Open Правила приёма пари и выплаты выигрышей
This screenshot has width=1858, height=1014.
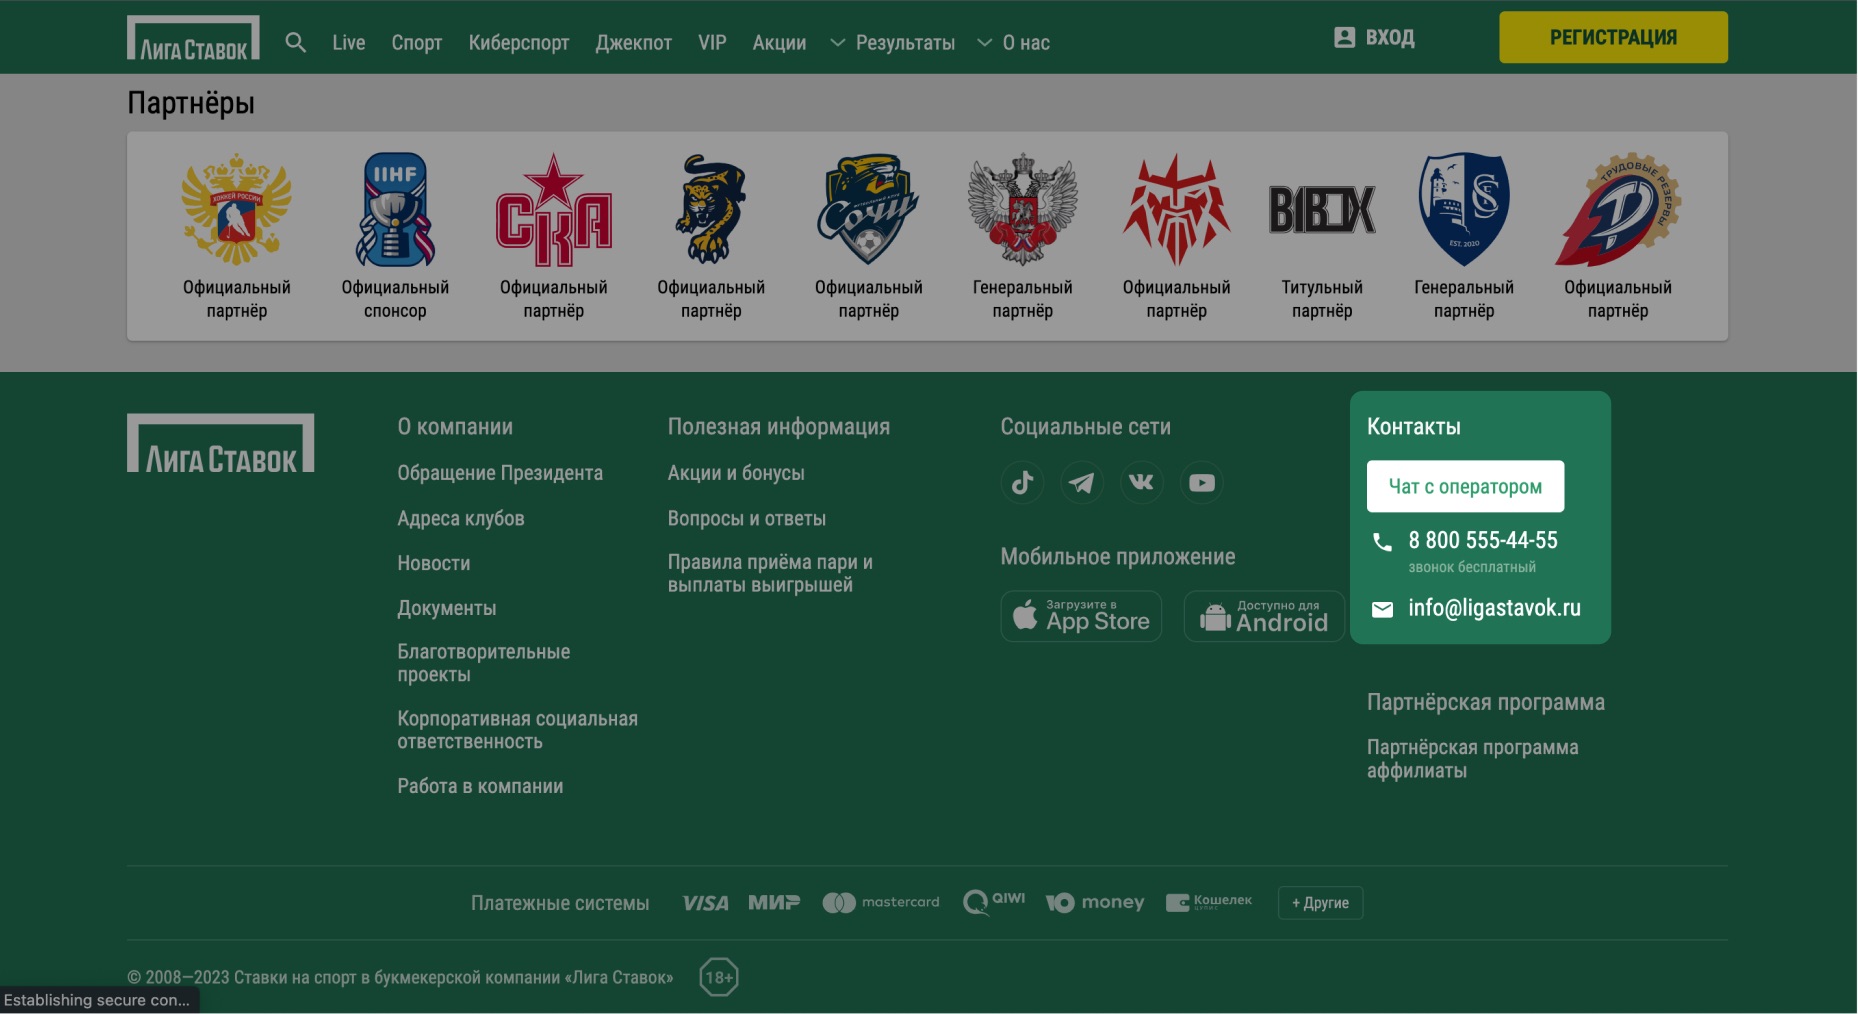[770, 573]
